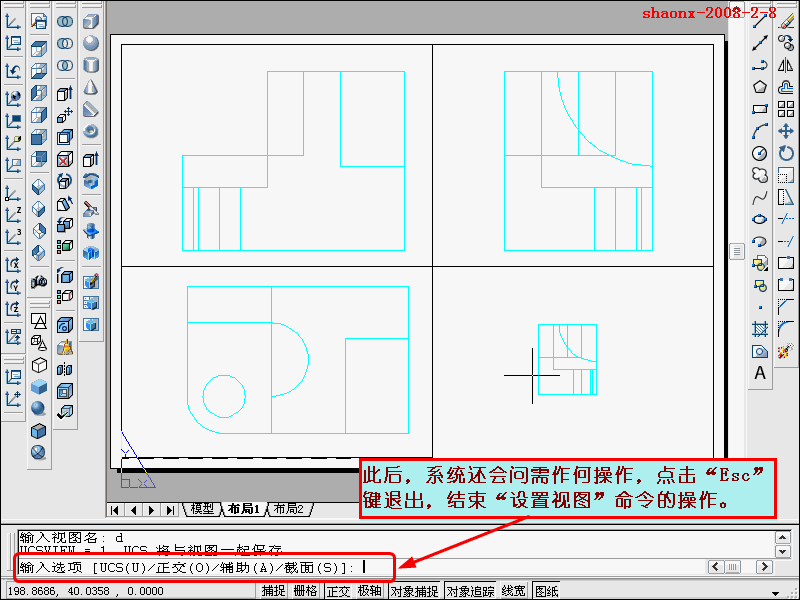Toggle 捕捉 snap mode
The width and height of the screenshot is (800, 600).
point(273,591)
